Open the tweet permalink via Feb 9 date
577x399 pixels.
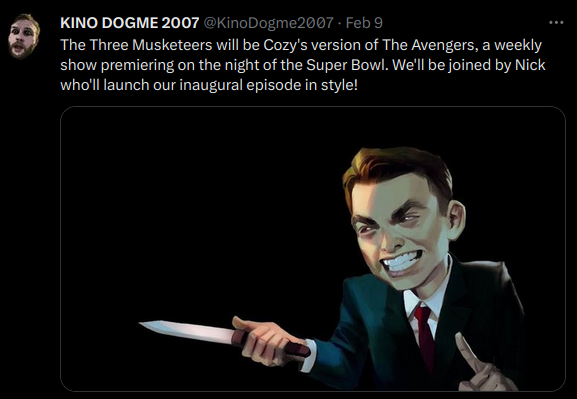pos(364,23)
